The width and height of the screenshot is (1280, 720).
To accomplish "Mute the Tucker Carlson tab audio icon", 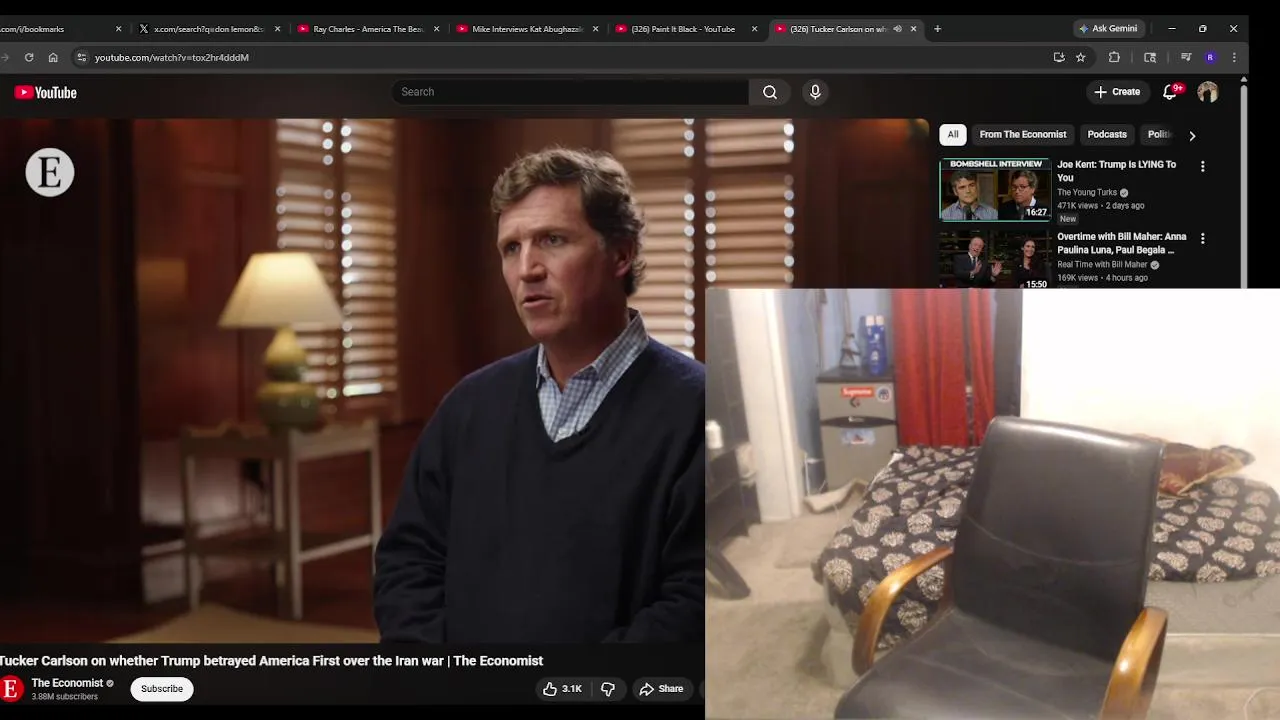I will point(897,29).
